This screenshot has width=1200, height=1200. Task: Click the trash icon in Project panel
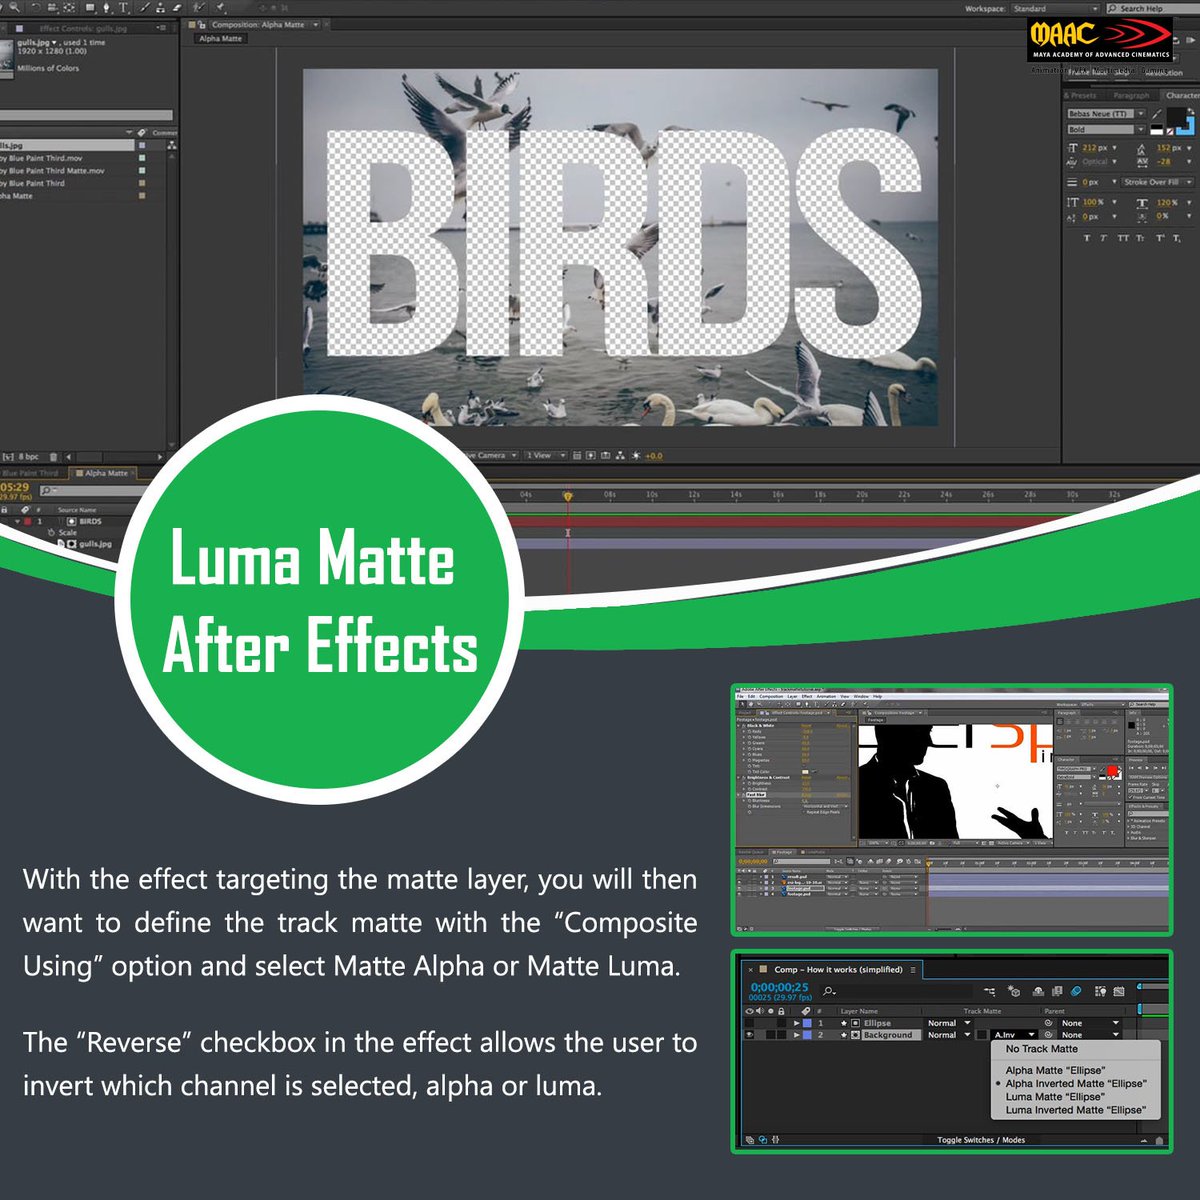[x=54, y=456]
